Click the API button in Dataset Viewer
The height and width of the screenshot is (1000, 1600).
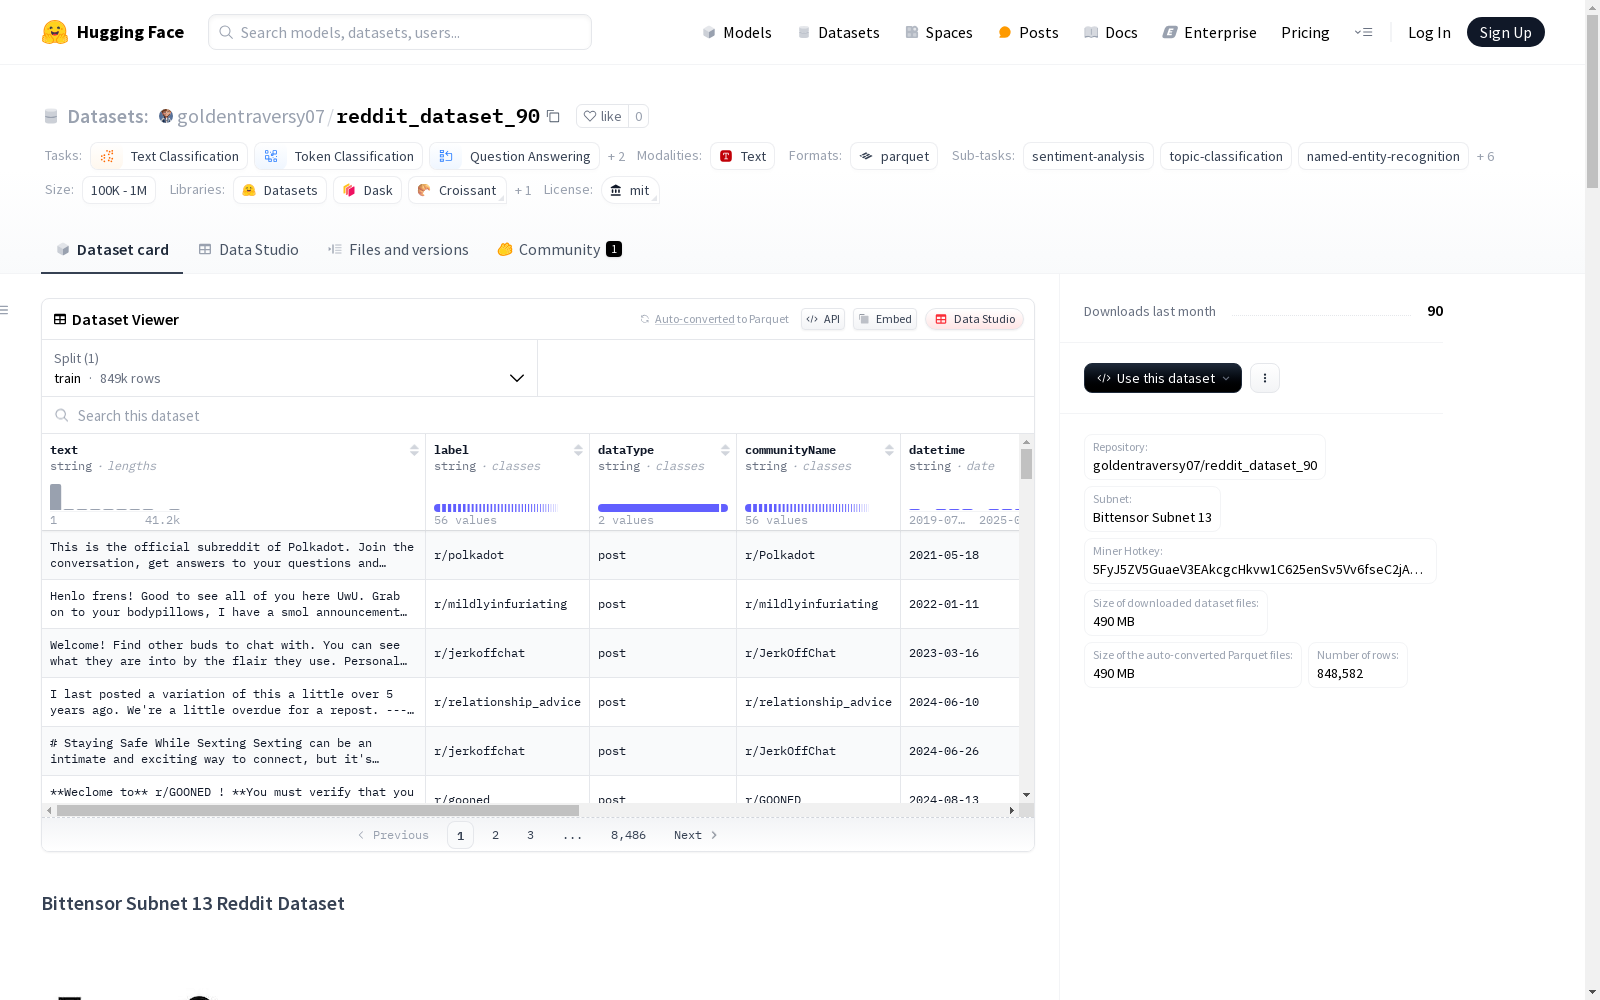point(823,319)
